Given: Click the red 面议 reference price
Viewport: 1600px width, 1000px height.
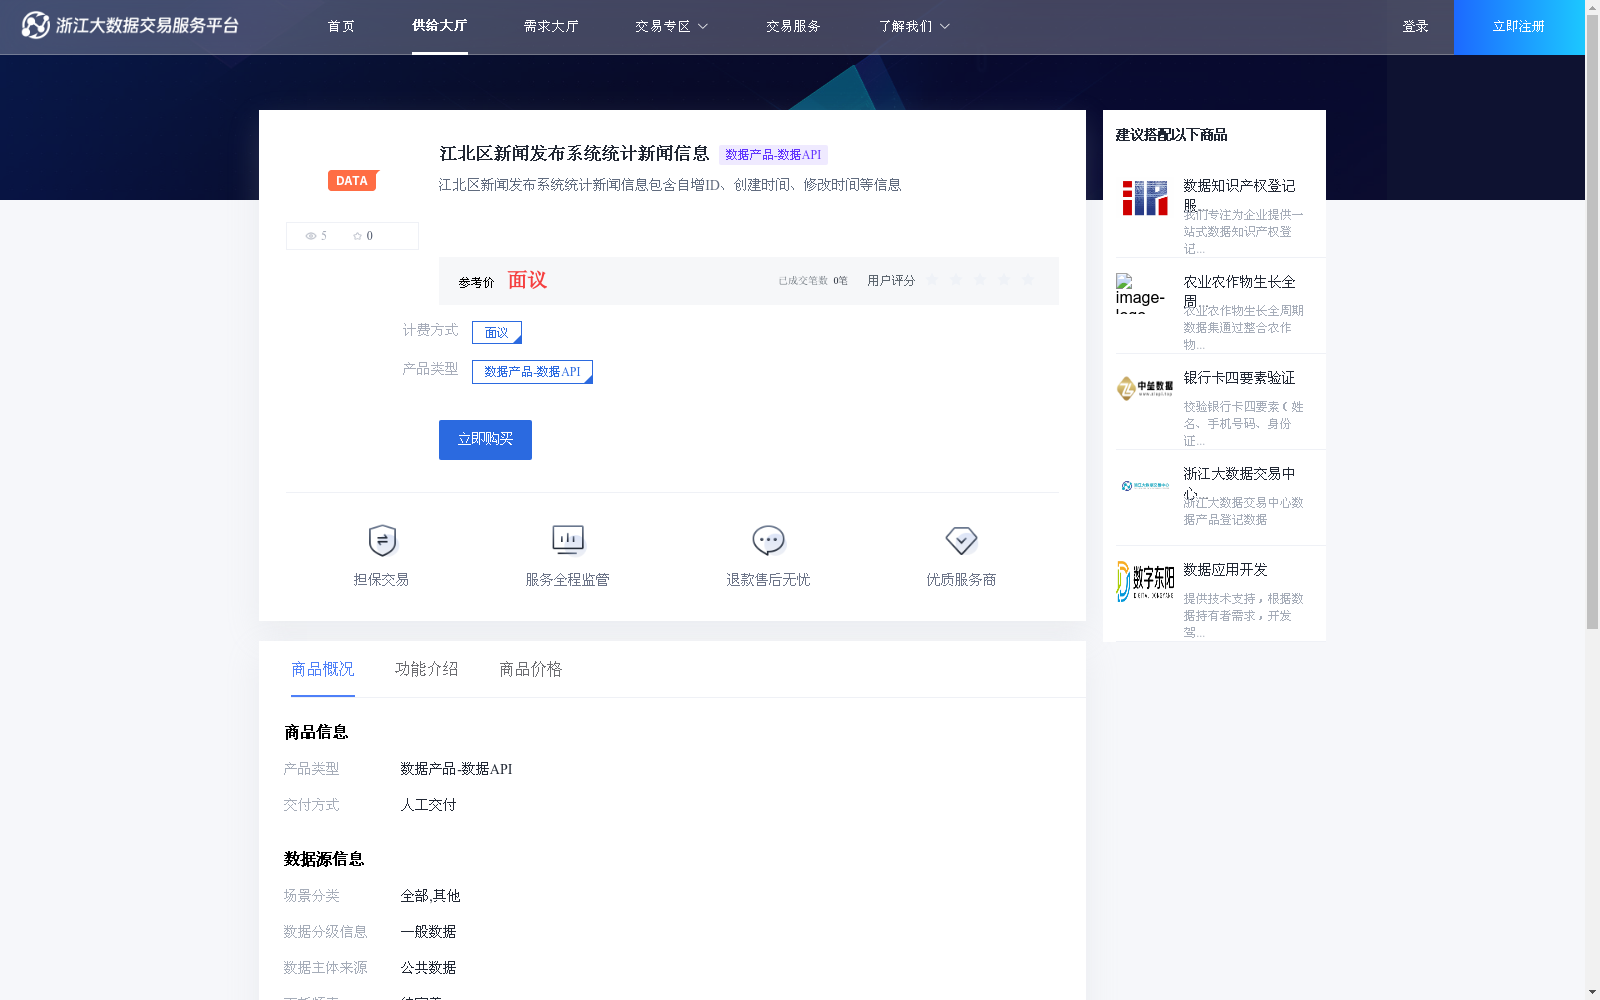Looking at the screenshot, I should pyautogui.click(x=527, y=280).
